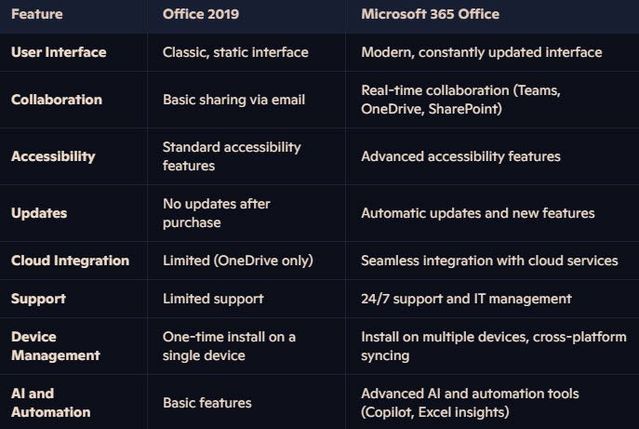Click the Basic sharing via email cell

[x=234, y=100]
